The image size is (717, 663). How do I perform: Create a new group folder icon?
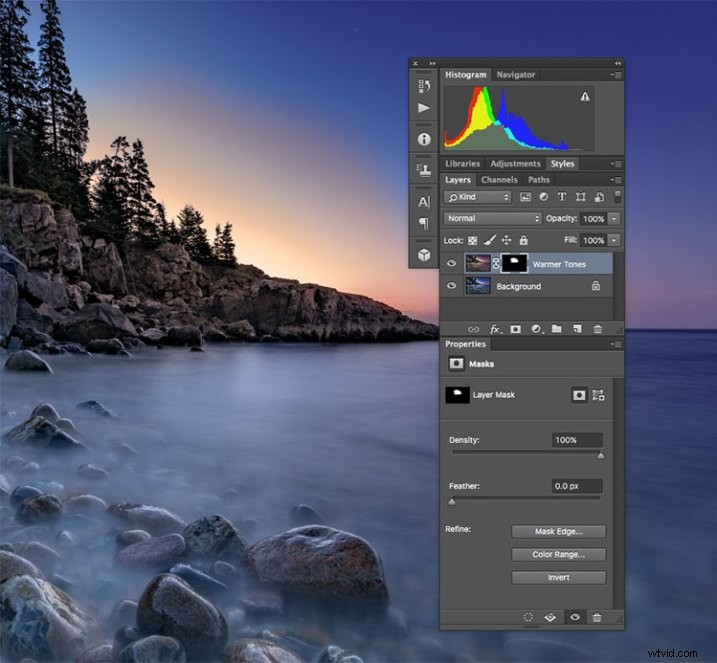tap(556, 328)
